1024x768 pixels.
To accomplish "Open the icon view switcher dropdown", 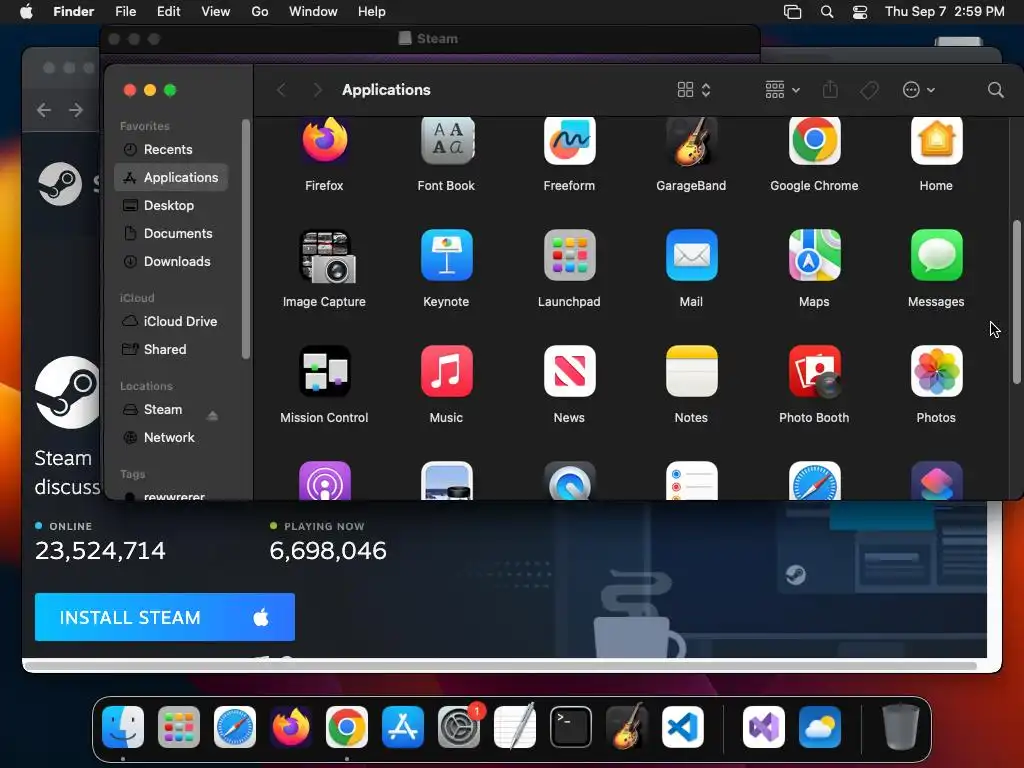I will point(694,90).
